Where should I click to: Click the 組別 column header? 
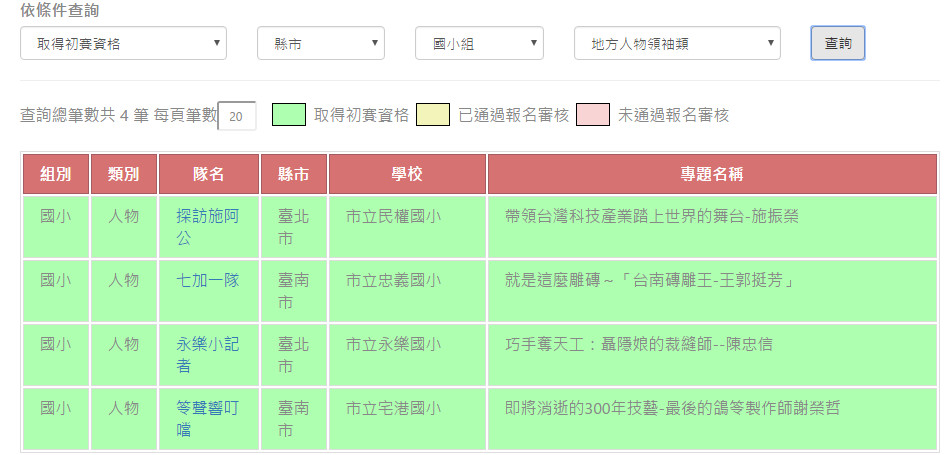(56, 174)
